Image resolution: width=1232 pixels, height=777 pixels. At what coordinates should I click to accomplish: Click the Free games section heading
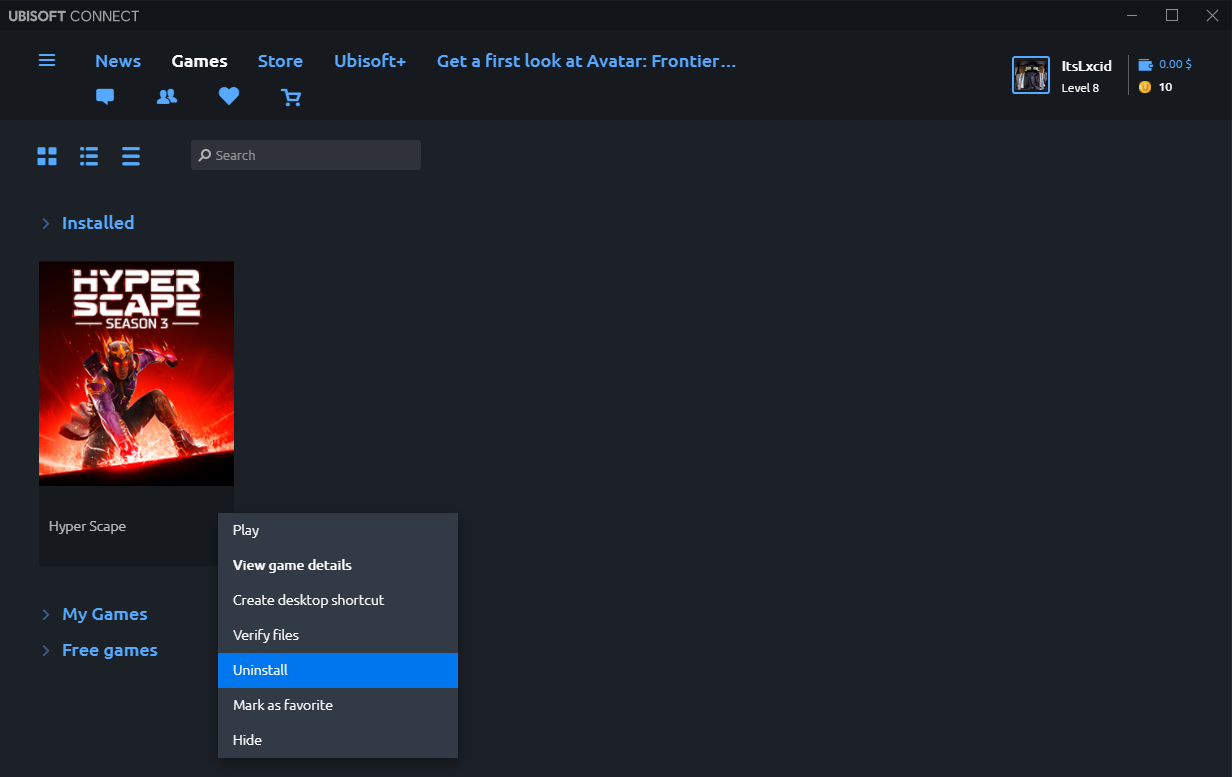[110, 650]
